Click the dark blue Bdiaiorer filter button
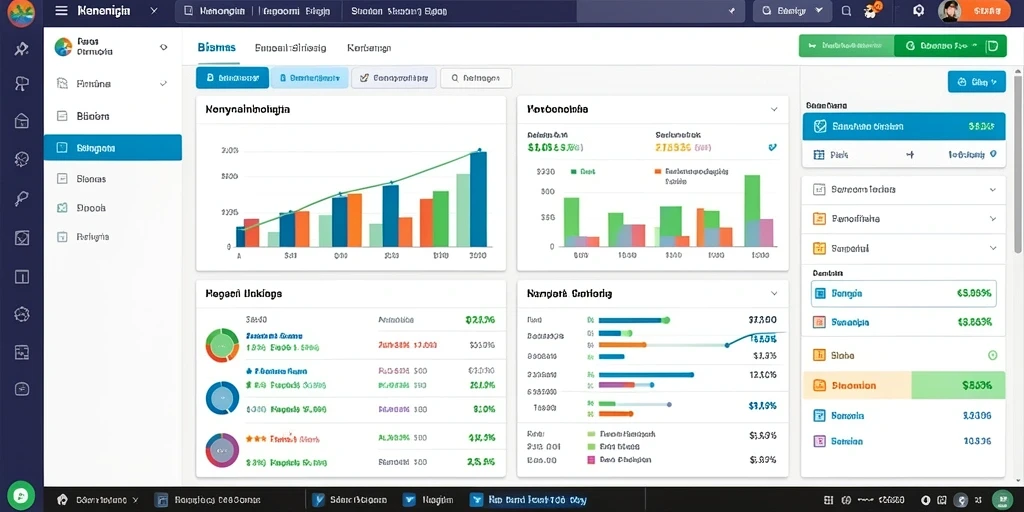 [232, 78]
